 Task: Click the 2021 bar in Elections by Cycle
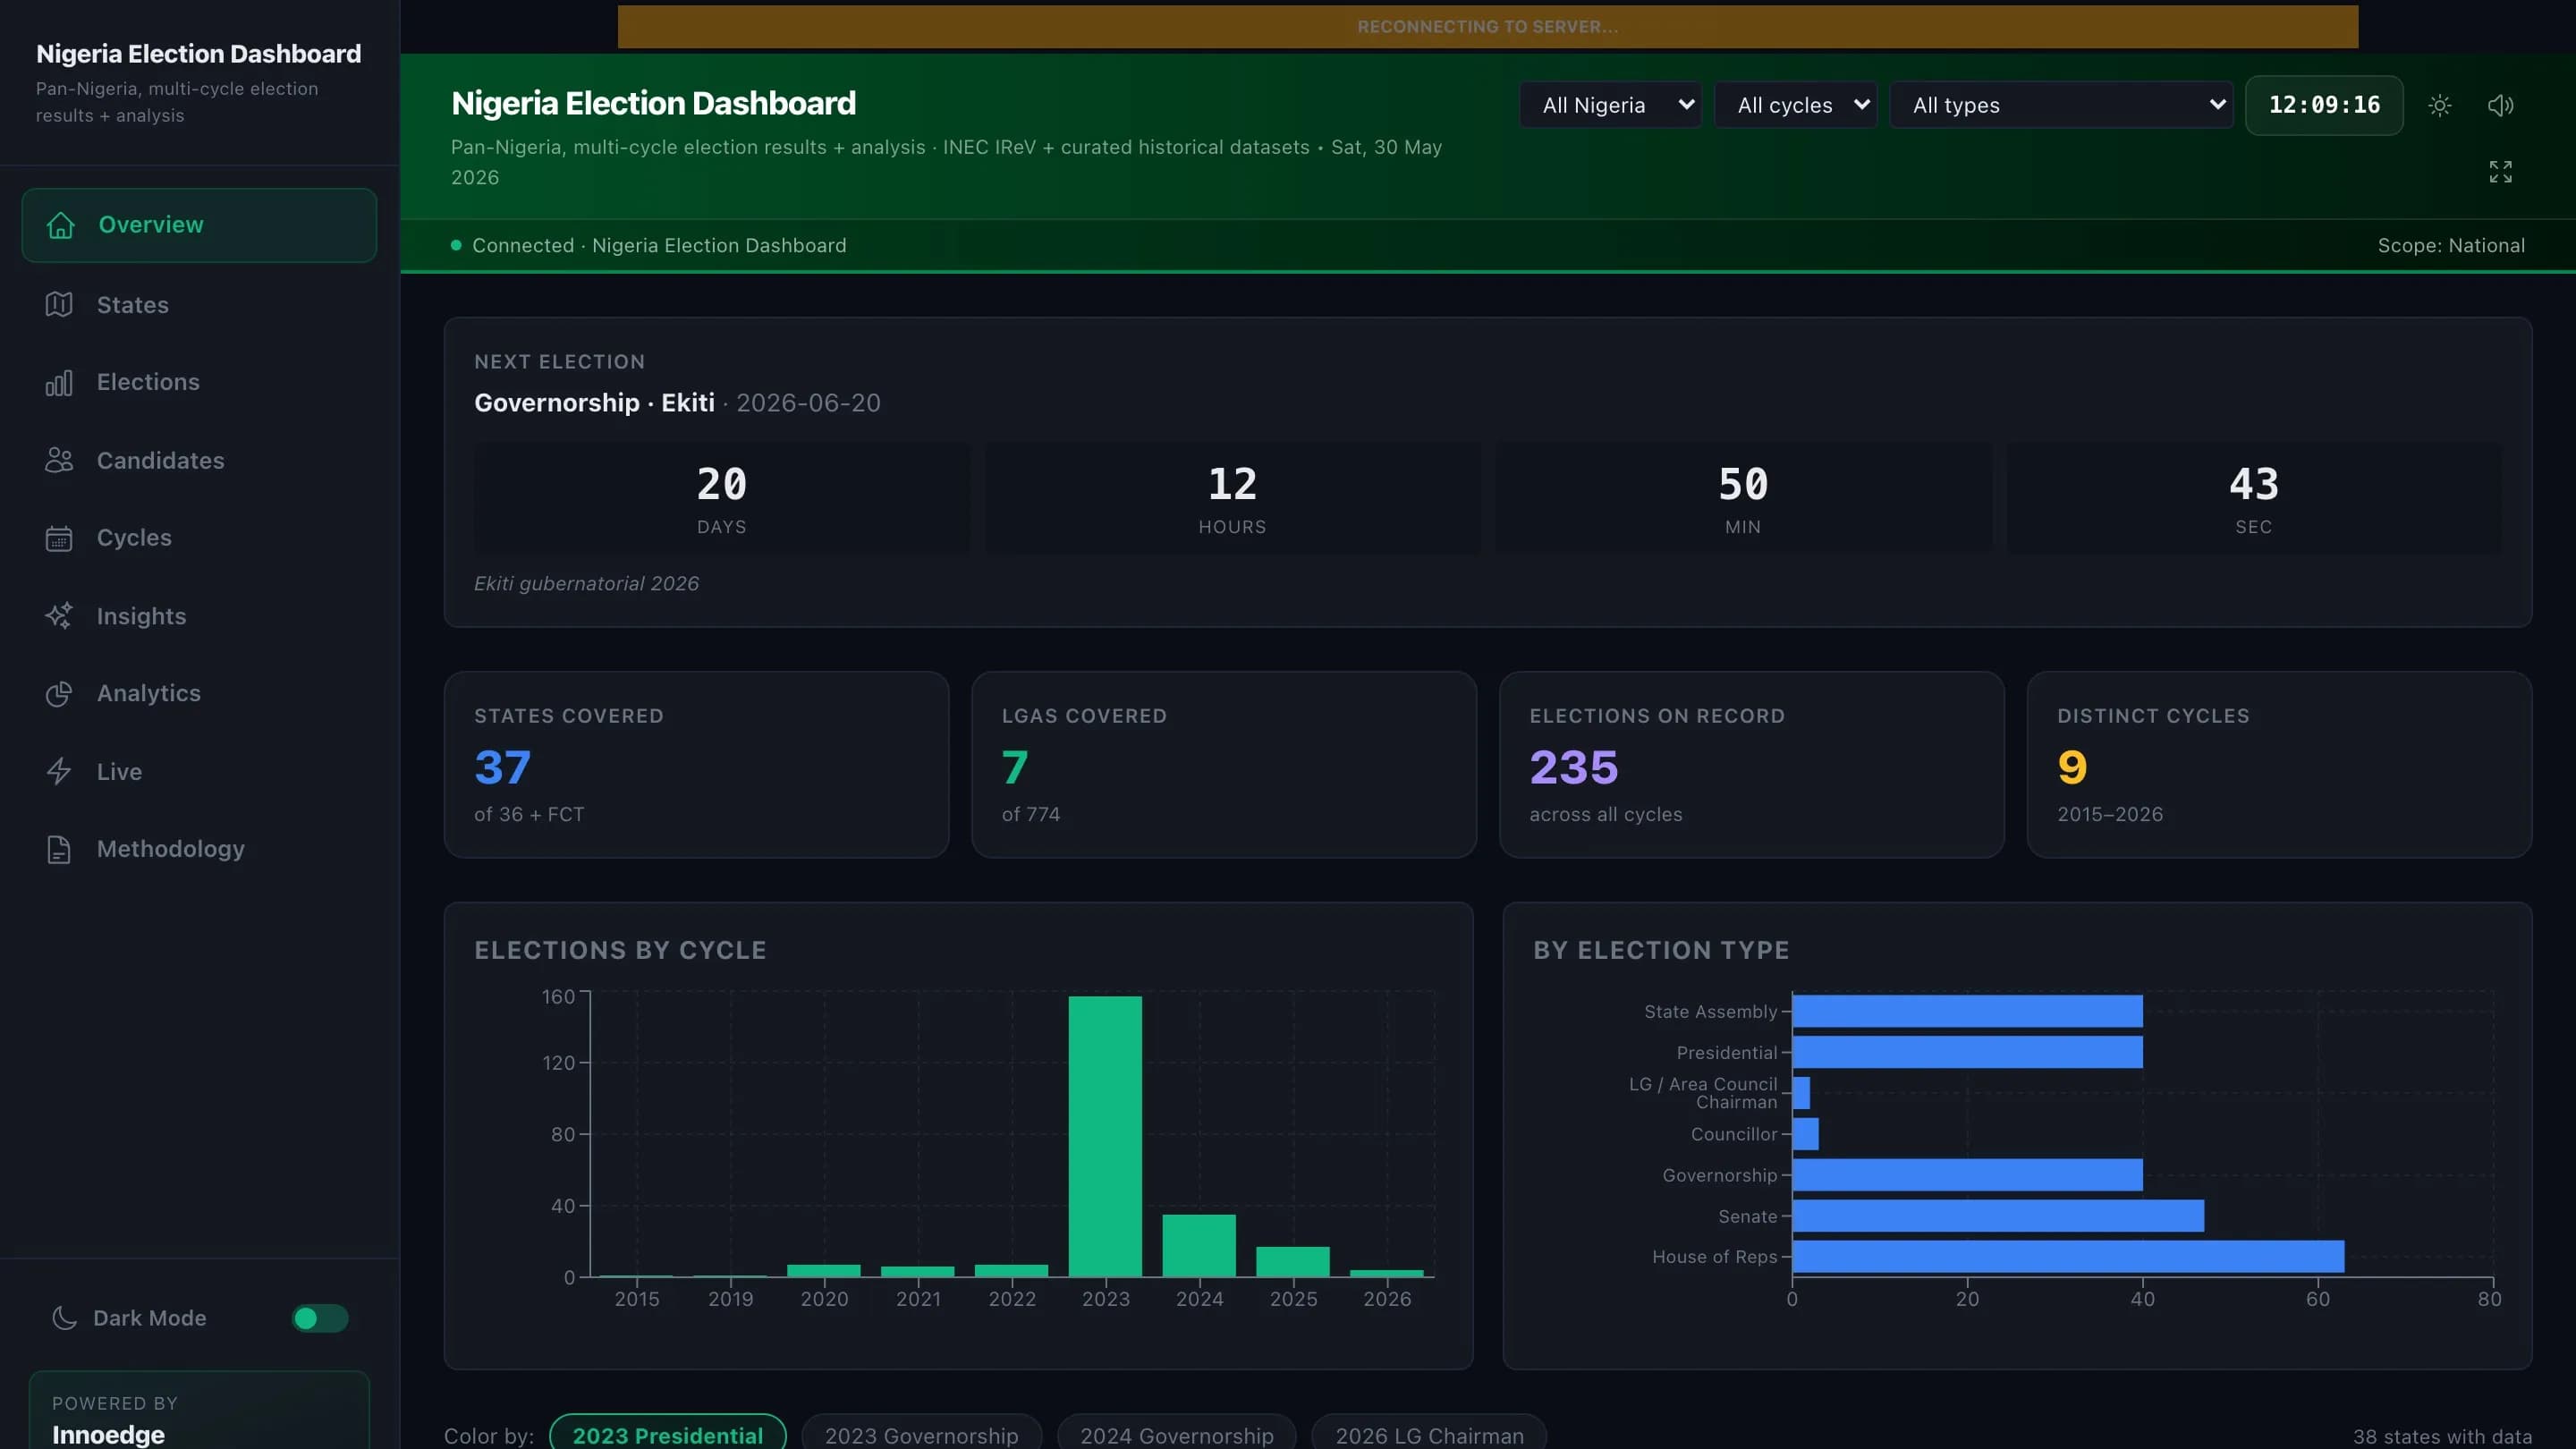917,1271
